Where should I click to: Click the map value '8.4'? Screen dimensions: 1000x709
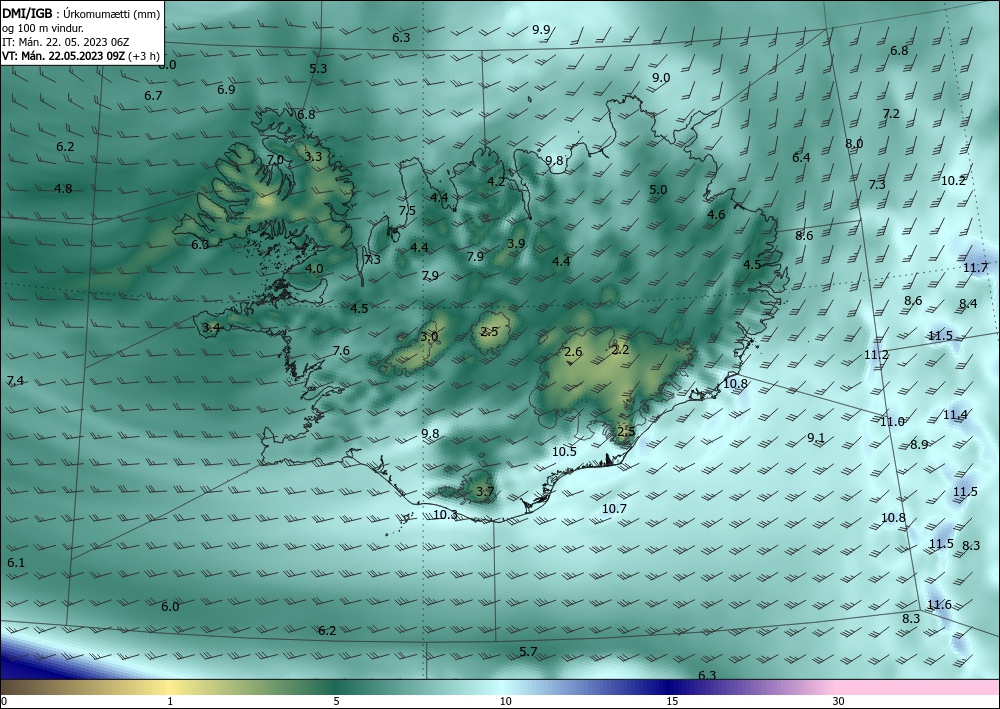click(x=968, y=303)
